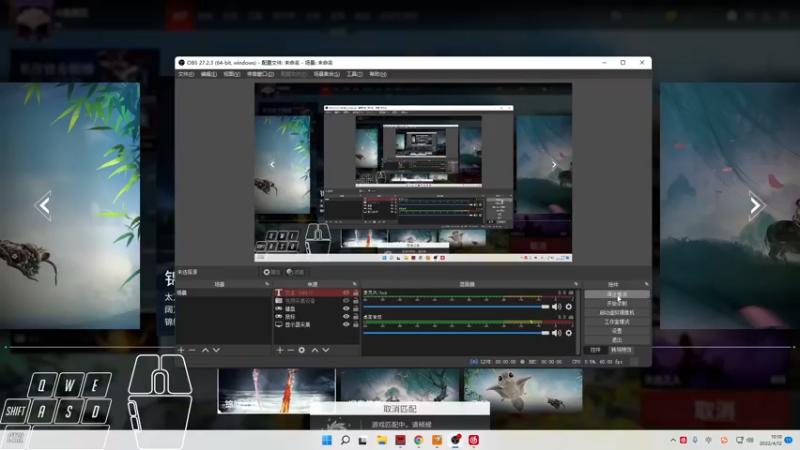
Task: Click the right carousel arrow on background
Action: pyautogui.click(x=756, y=206)
